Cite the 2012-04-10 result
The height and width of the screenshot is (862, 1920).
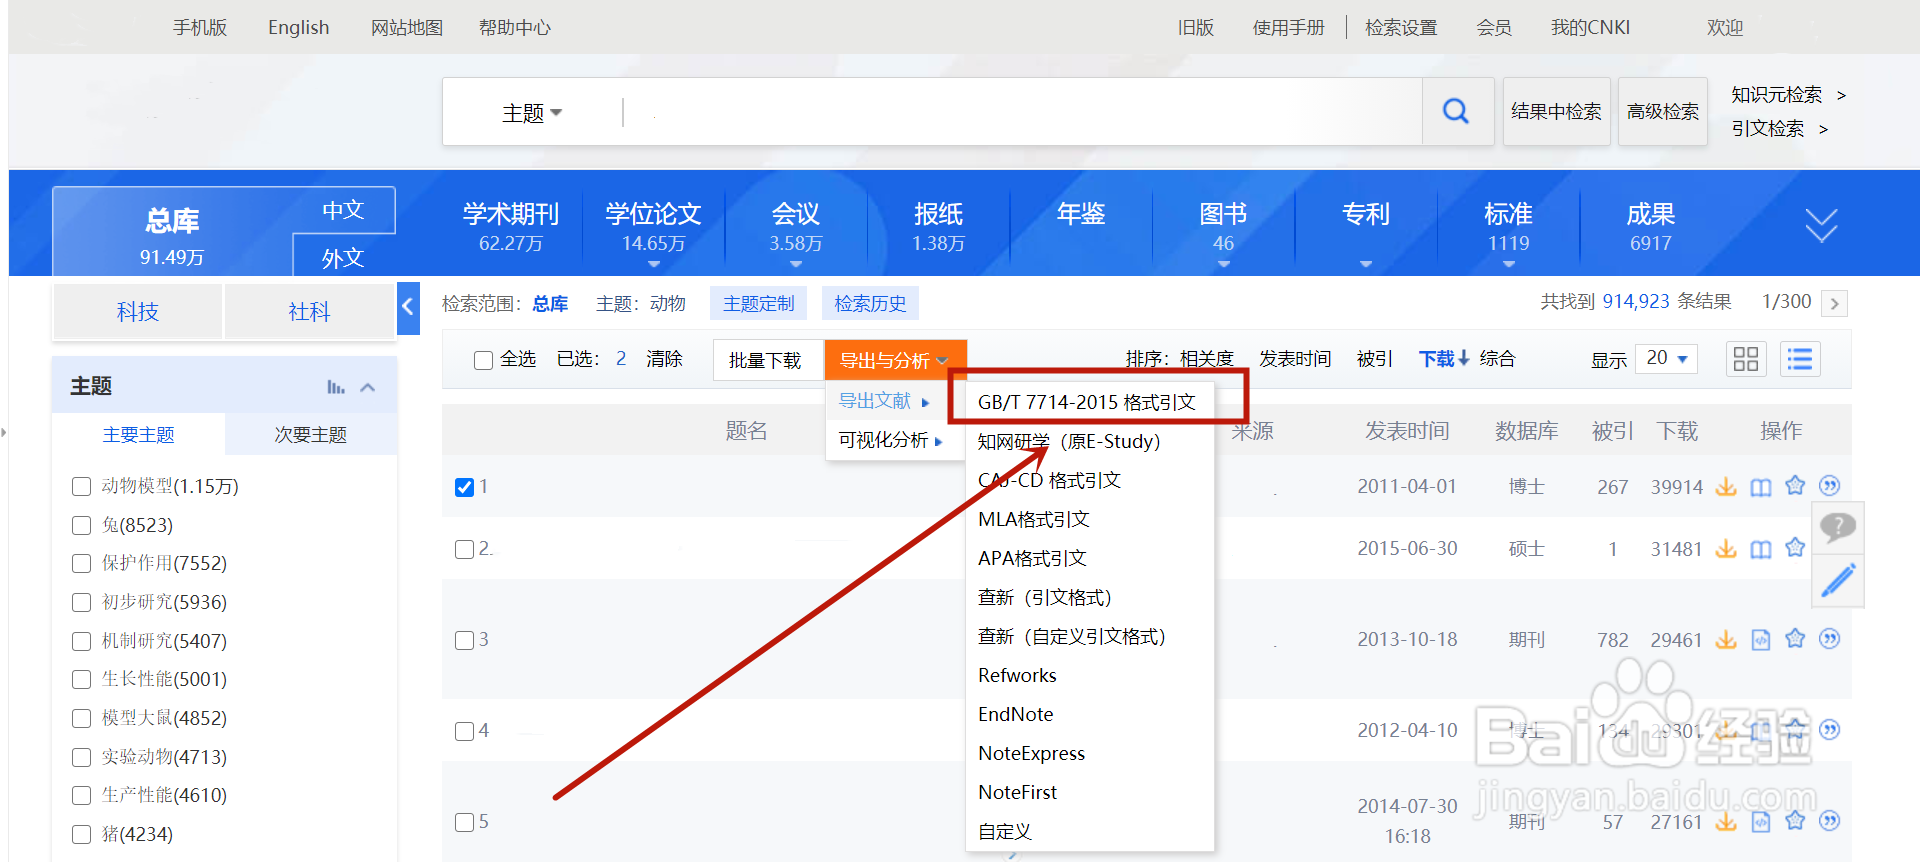tap(1829, 730)
